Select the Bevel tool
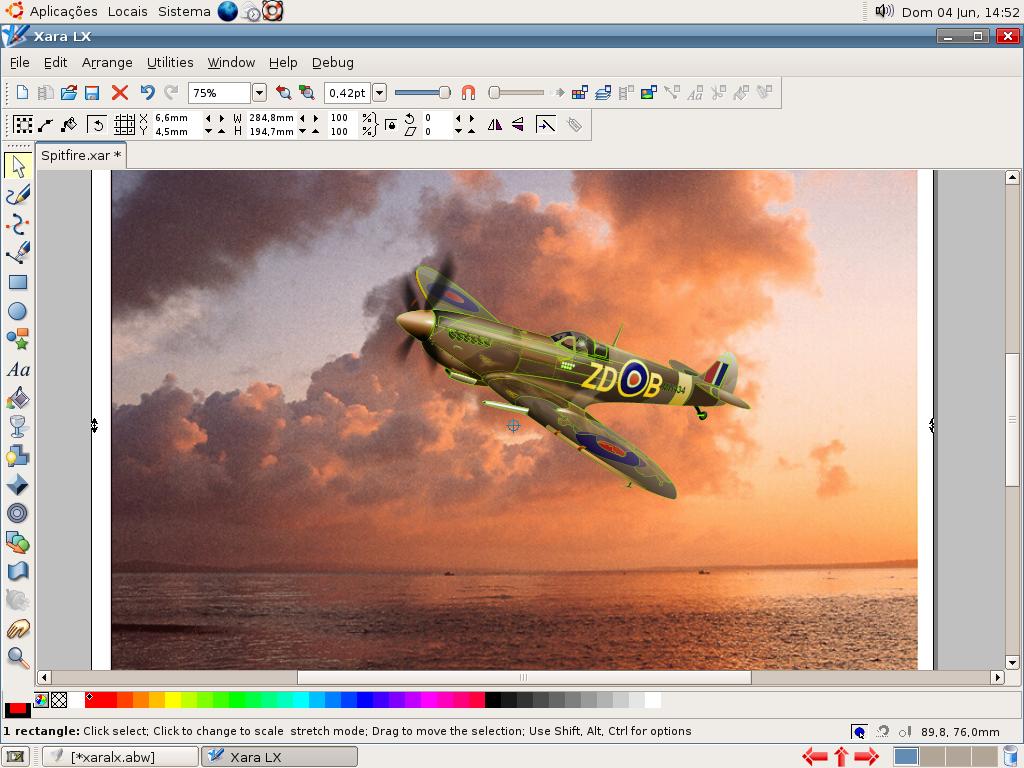Image resolution: width=1024 pixels, height=768 pixels. [x=18, y=485]
